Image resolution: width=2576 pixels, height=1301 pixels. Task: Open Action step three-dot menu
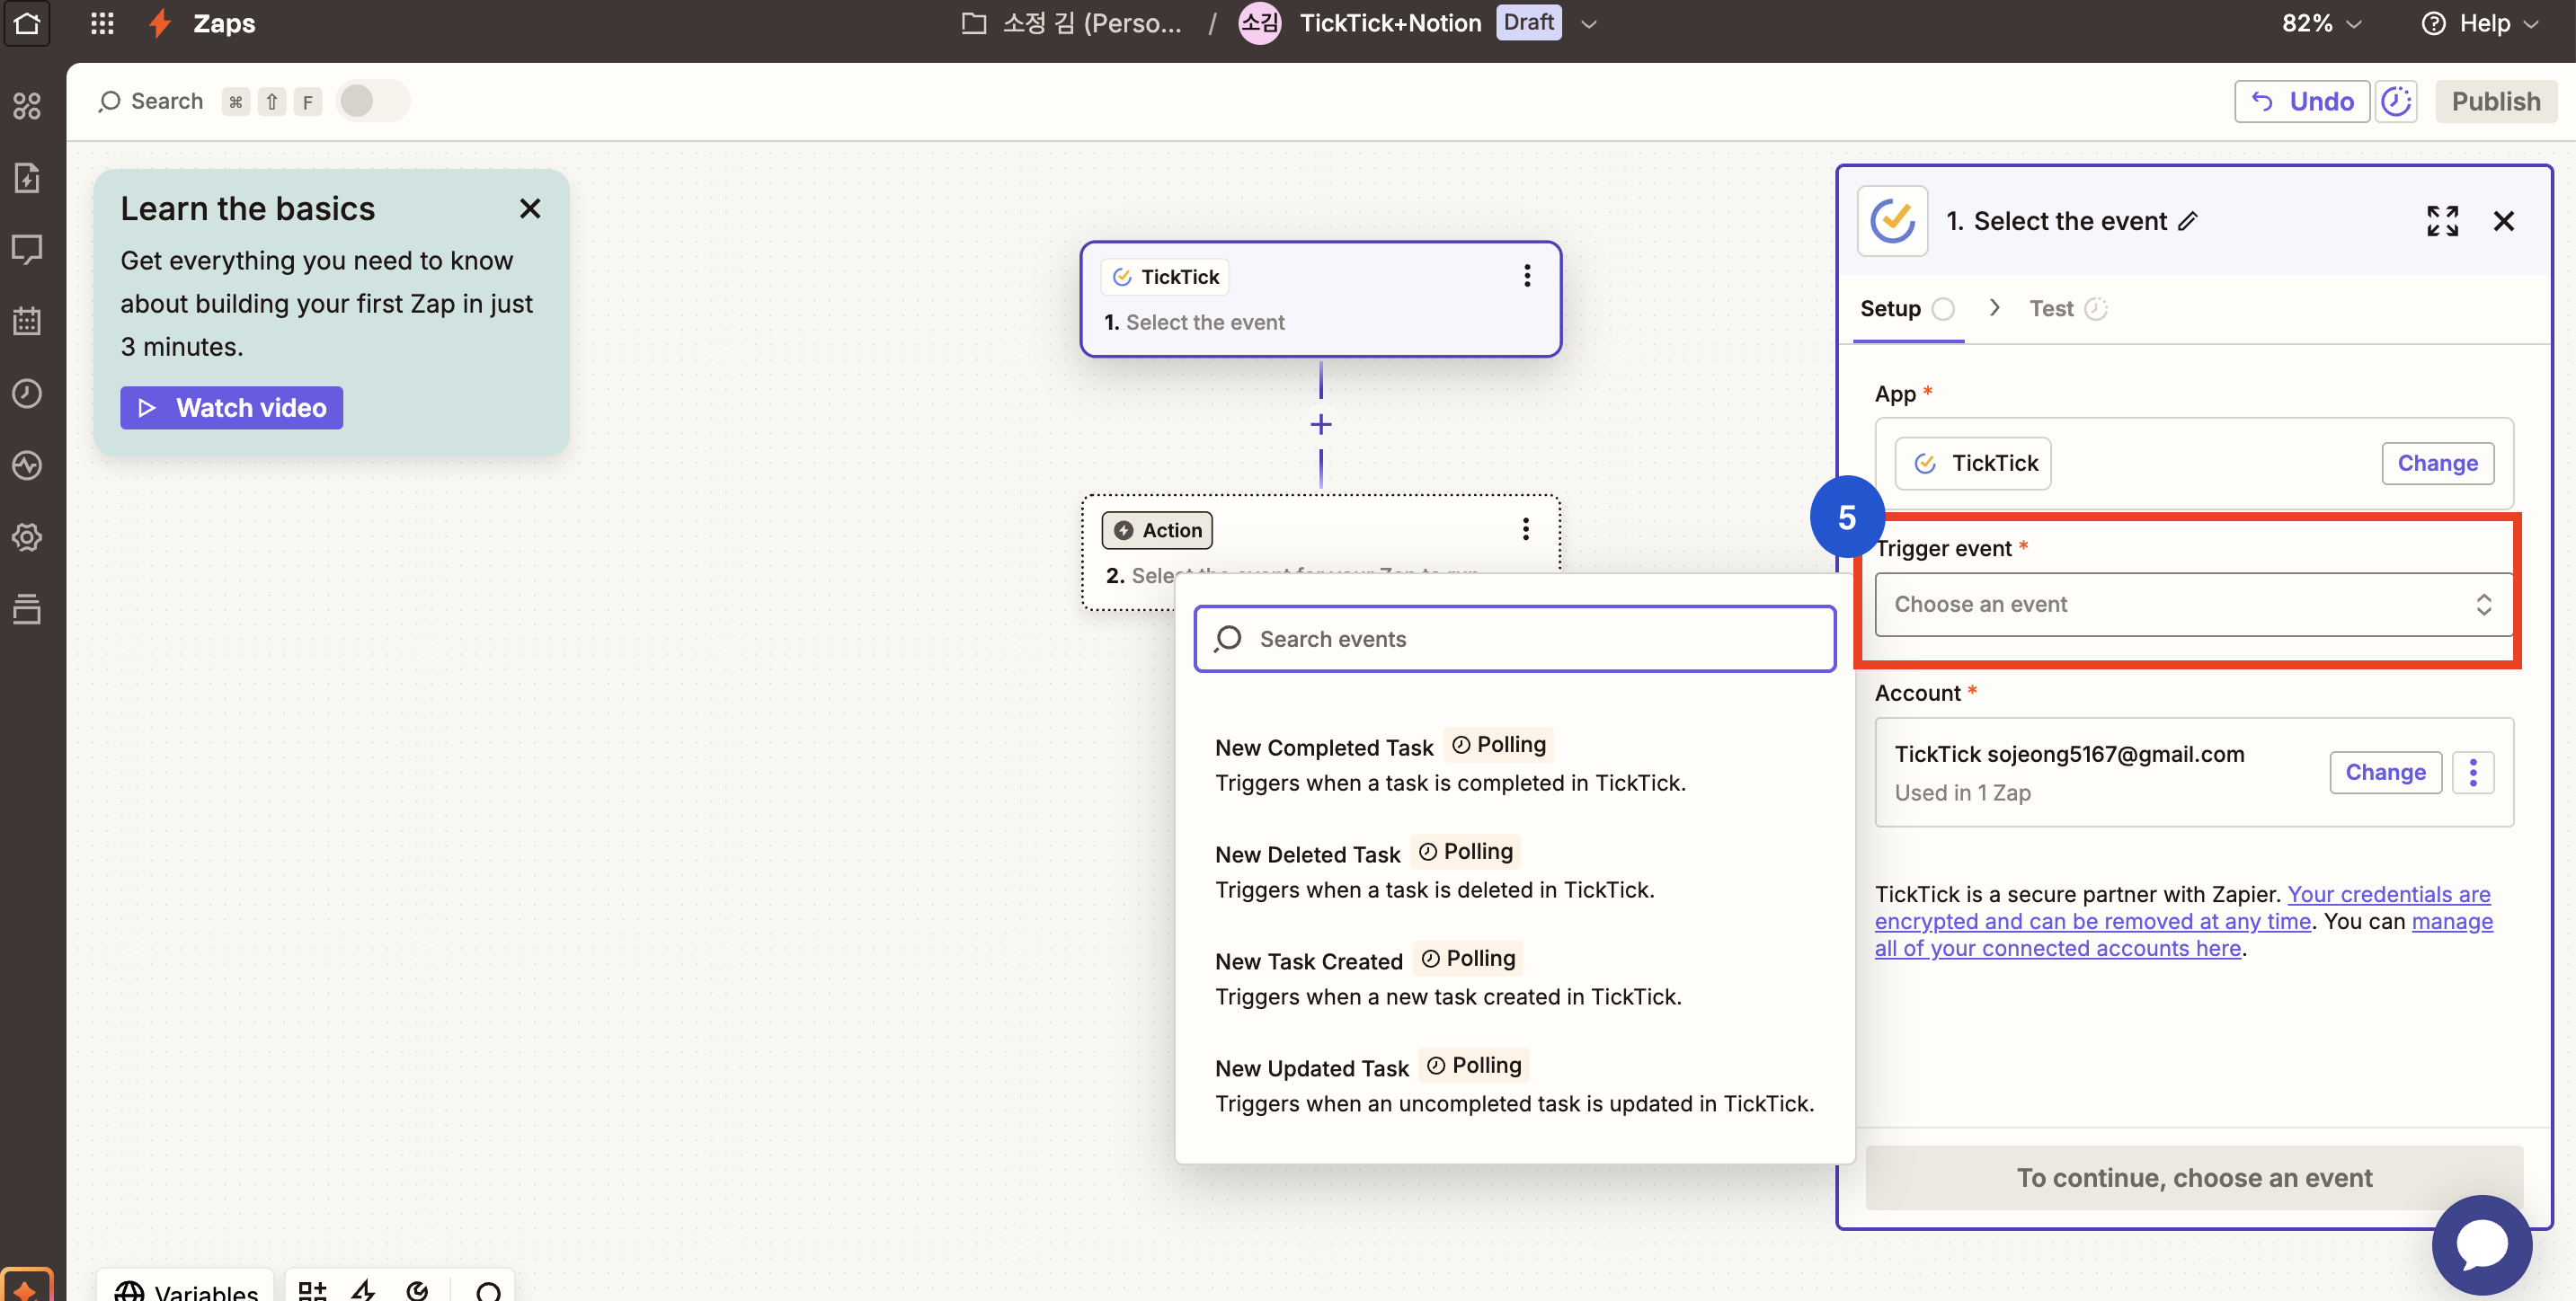click(x=1526, y=529)
